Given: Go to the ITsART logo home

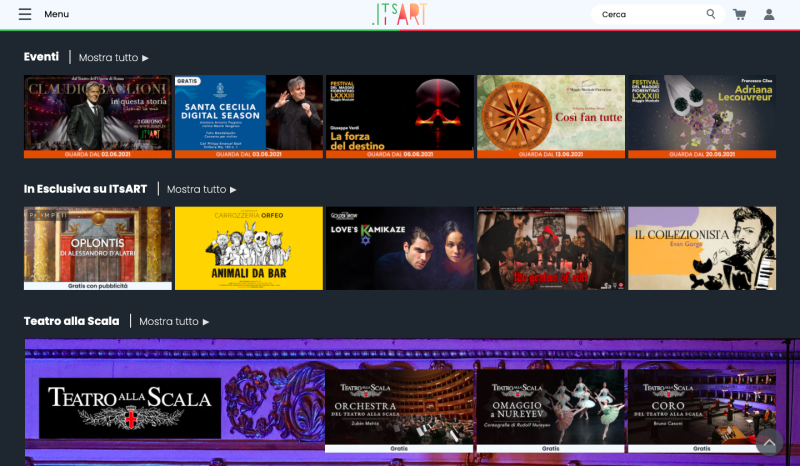Looking at the screenshot, I should (400, 14).
